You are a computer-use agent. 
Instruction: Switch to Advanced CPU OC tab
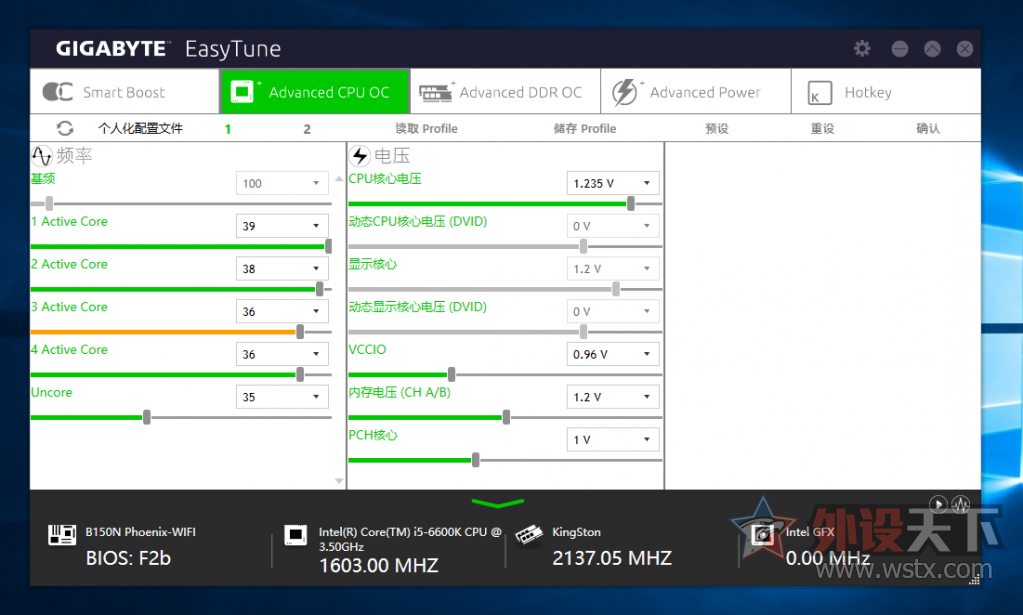[x=315, y=92]
